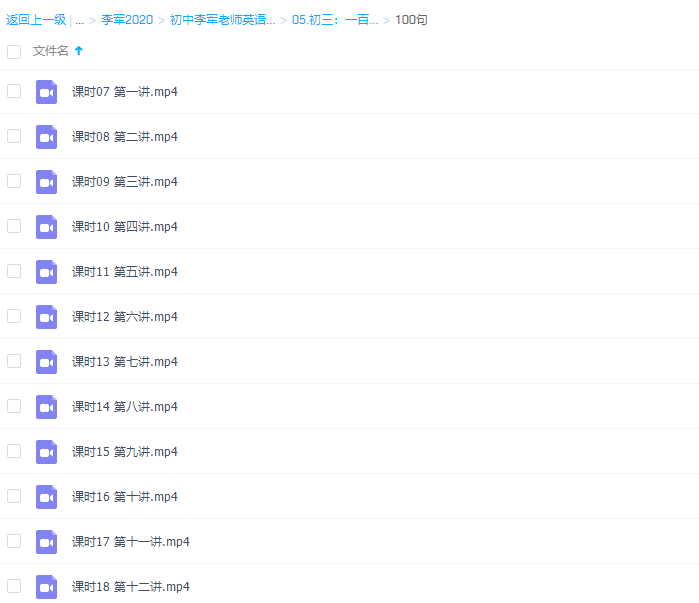This screenshot has width=699, height=603.
Task: Select checkbox for 课时10 第四讲.mp4
Action: tap(14, 226)
